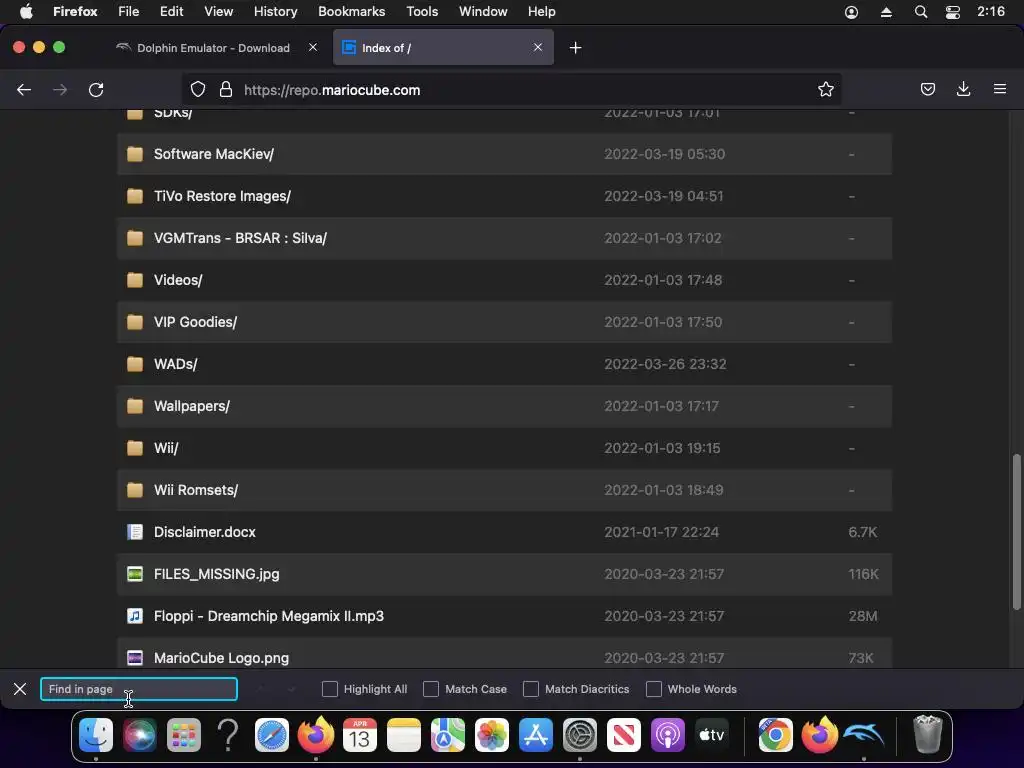Open Photos from the dock

click(492, 735)
